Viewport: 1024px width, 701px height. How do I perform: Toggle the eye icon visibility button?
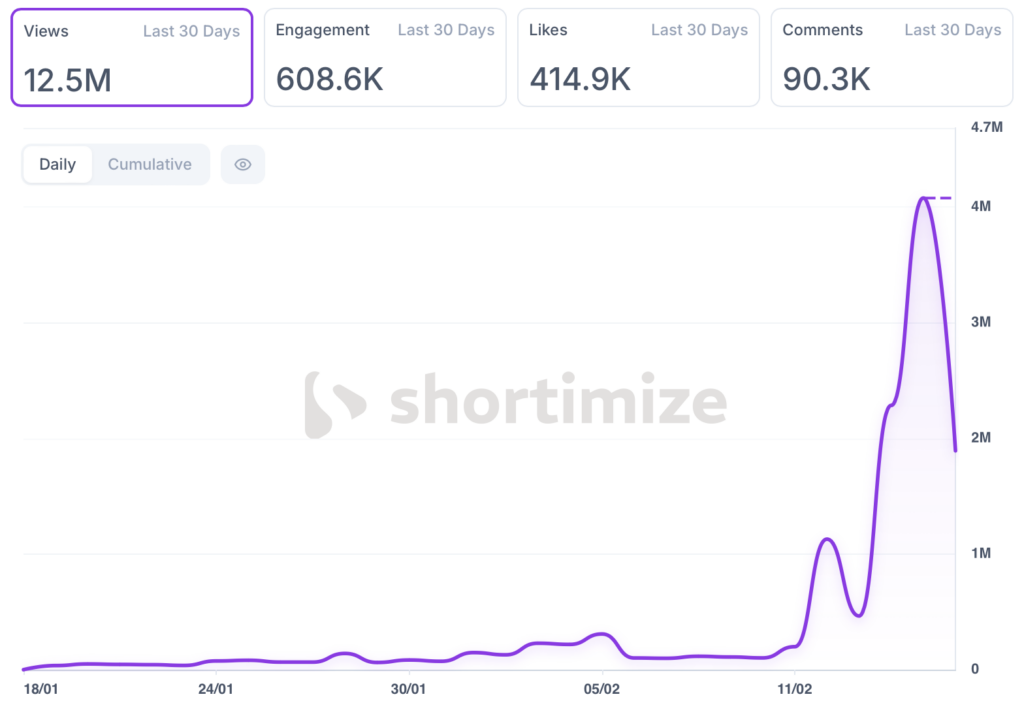pos(243,165)
